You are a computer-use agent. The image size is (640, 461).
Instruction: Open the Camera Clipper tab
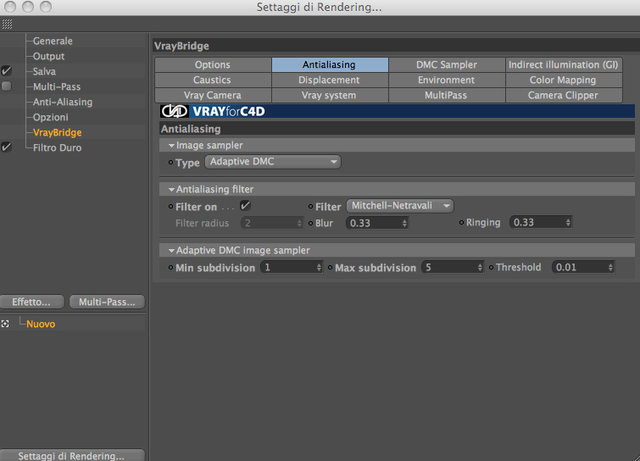coord(564,95)
